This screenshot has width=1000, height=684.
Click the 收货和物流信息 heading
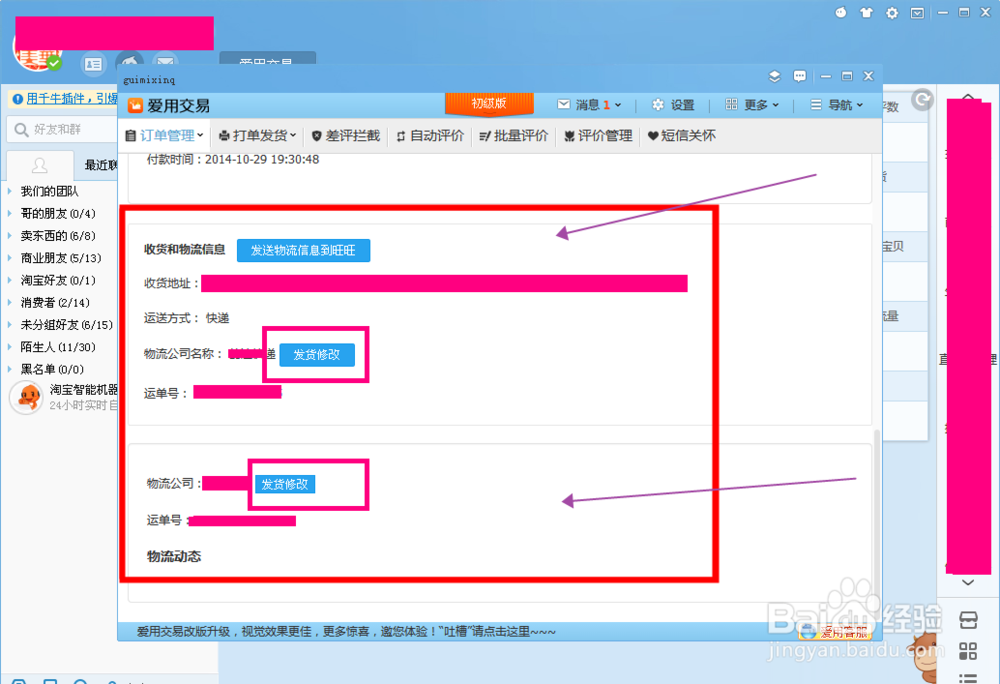click(x=184, y=249)
